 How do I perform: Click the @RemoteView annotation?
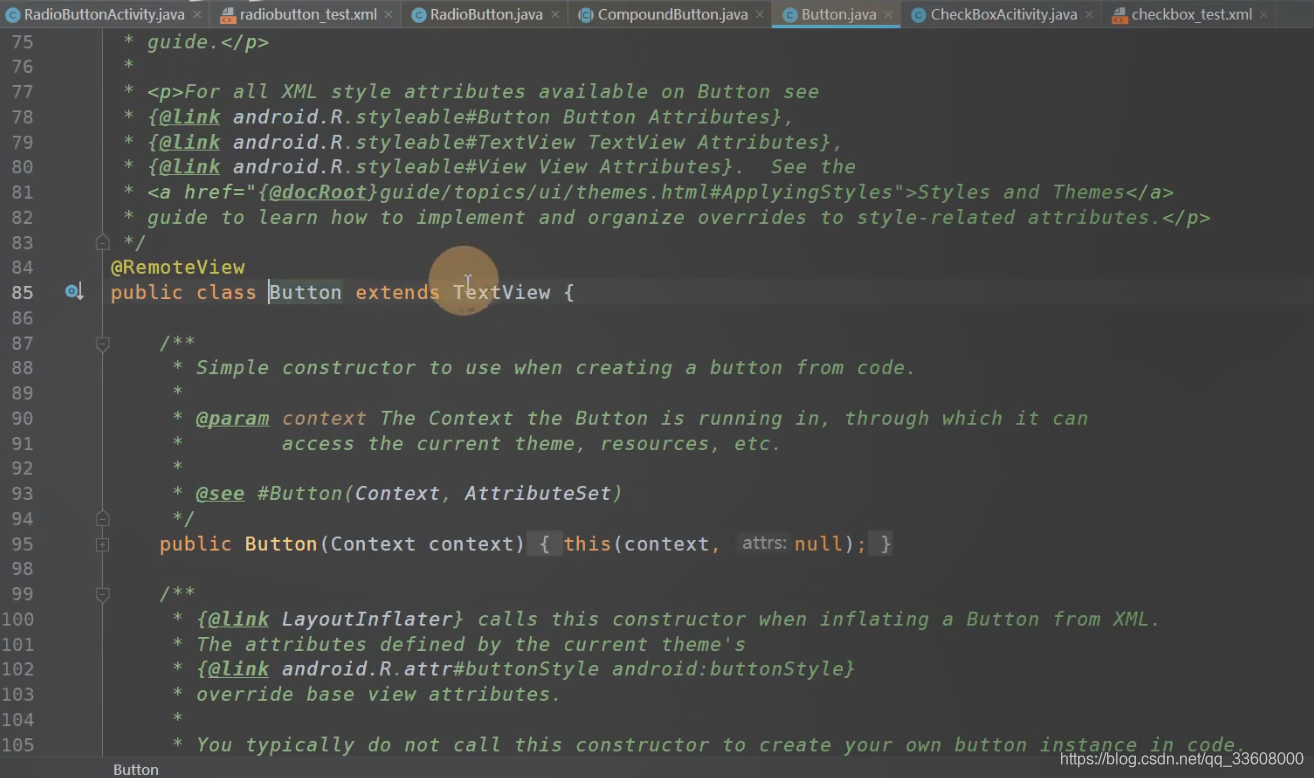click(x=177, y=267)
